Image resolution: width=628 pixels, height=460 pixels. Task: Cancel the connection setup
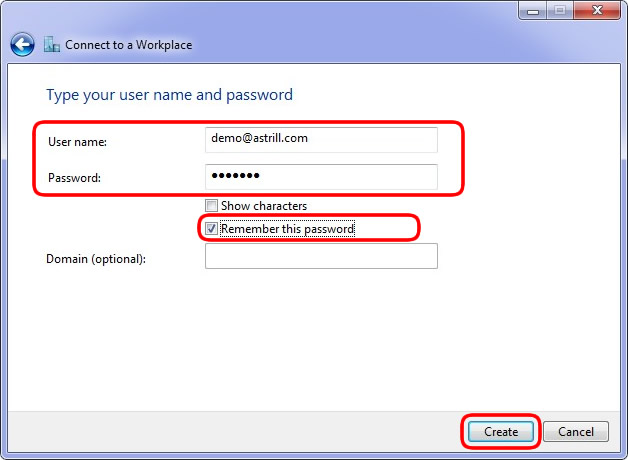(576, 432)
